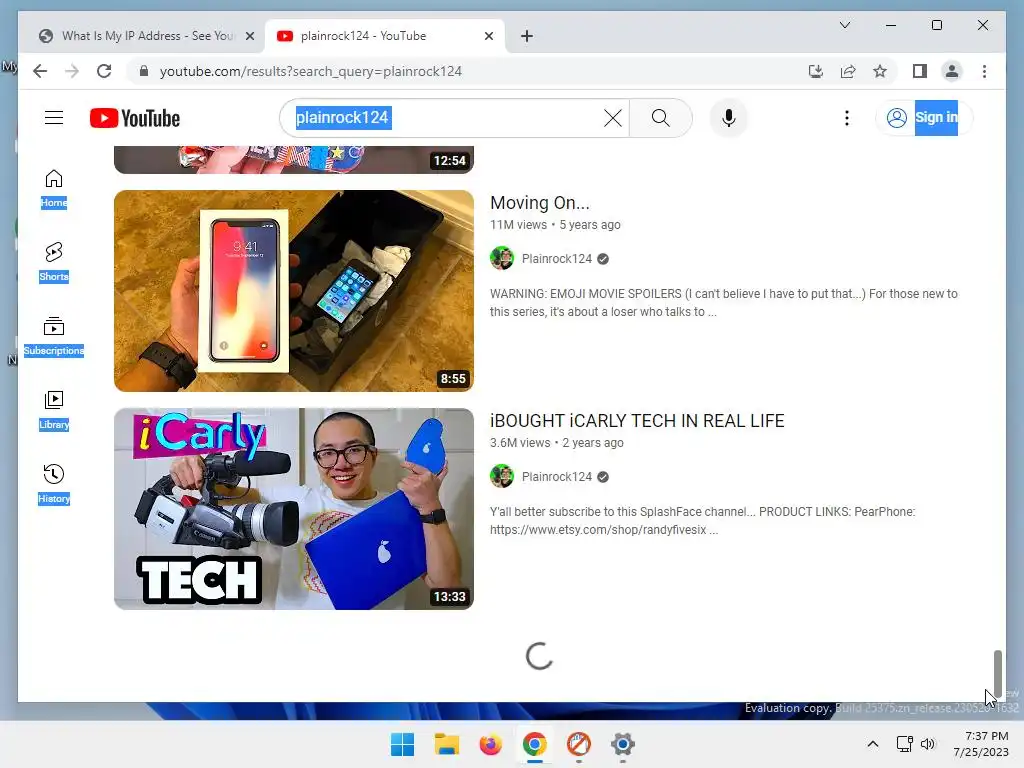Open Subscriptions in the sidebar
The height and width of the screenshot is (768, 1024).
click(54, 336)
